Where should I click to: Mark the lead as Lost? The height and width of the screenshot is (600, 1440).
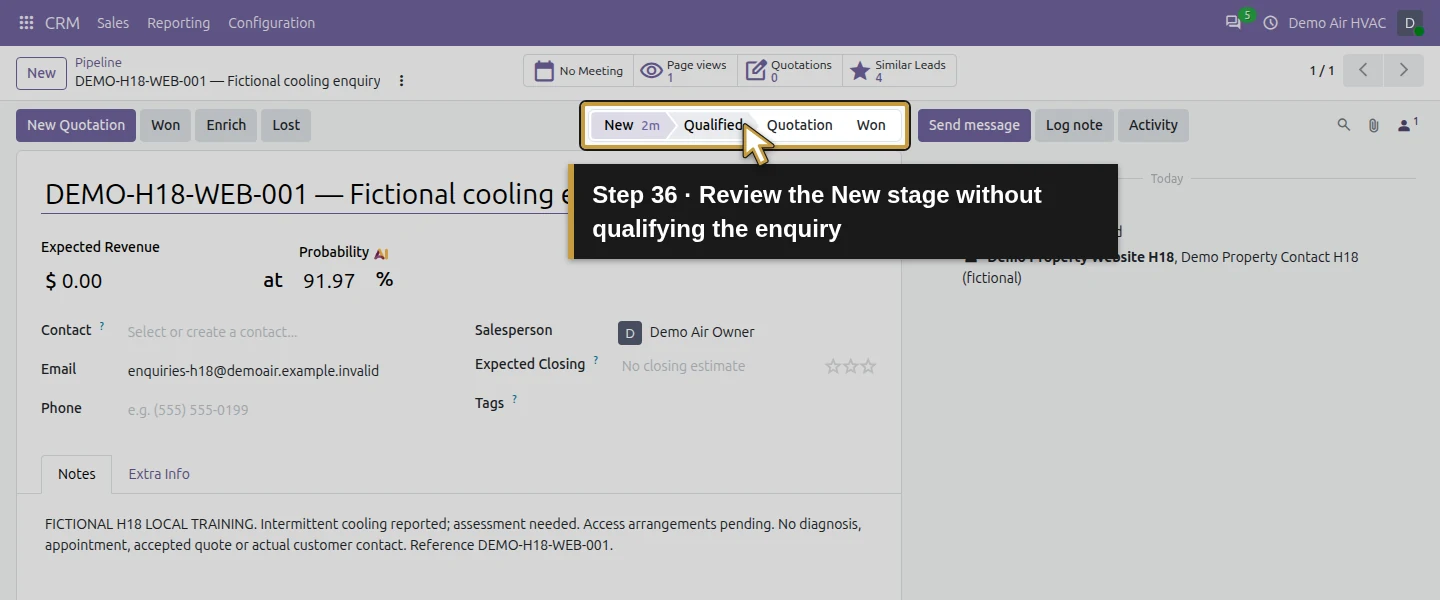click(286, 125)
